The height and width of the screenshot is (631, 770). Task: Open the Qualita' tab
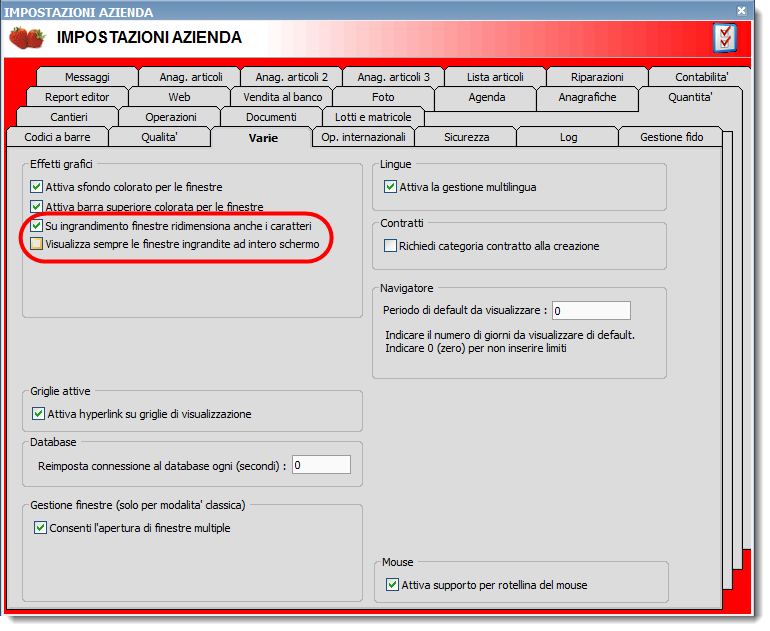coord(159,137)
